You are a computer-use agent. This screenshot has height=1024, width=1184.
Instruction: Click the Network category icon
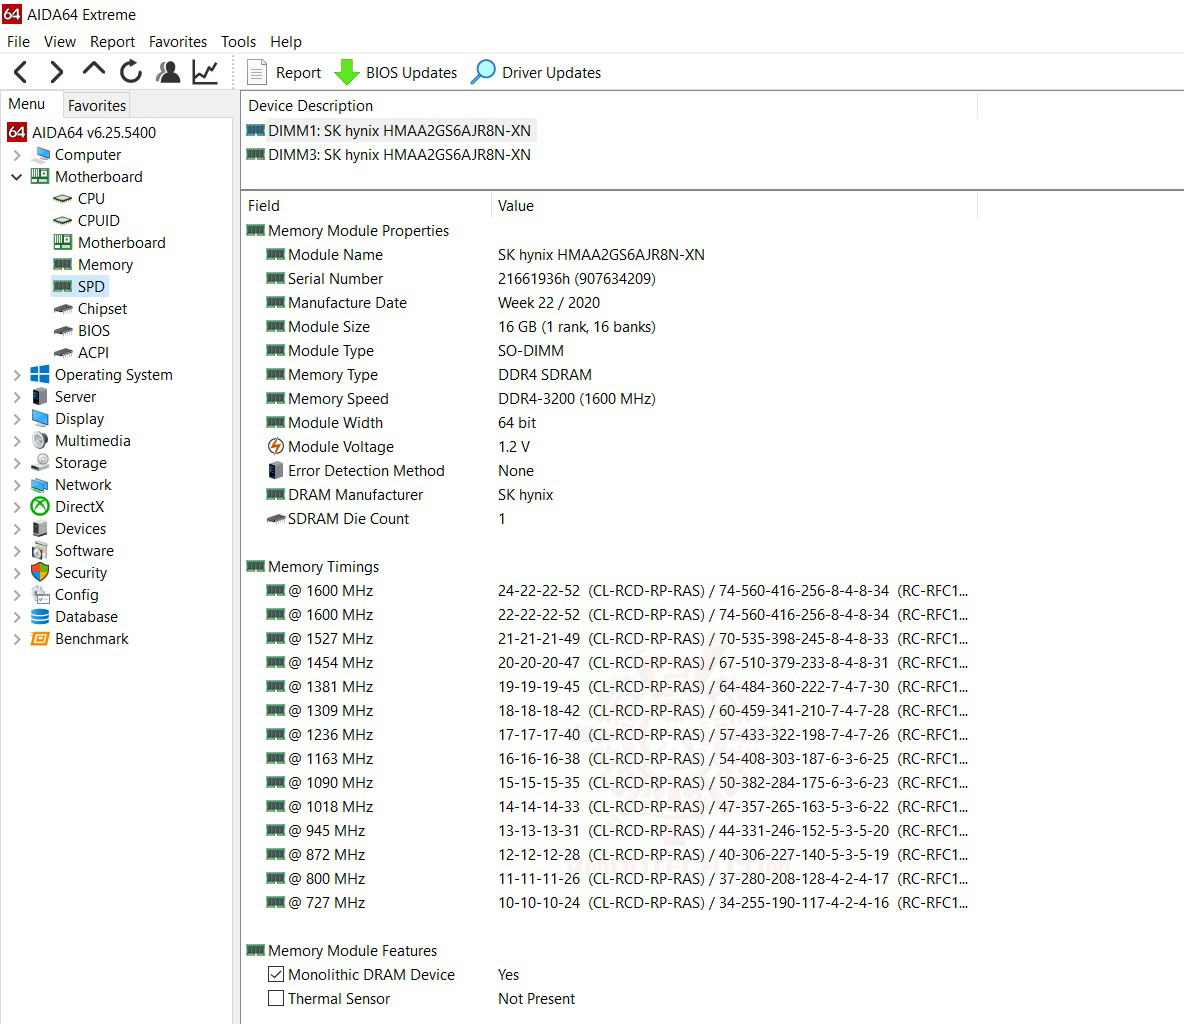pos(40,485)
